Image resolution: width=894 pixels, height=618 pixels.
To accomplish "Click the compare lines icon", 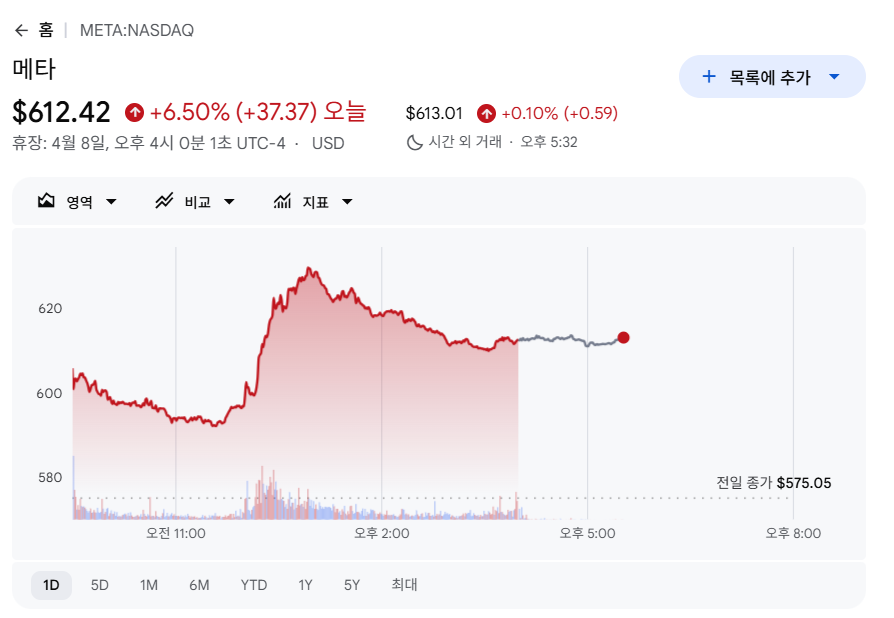I will tap(164, 201).
